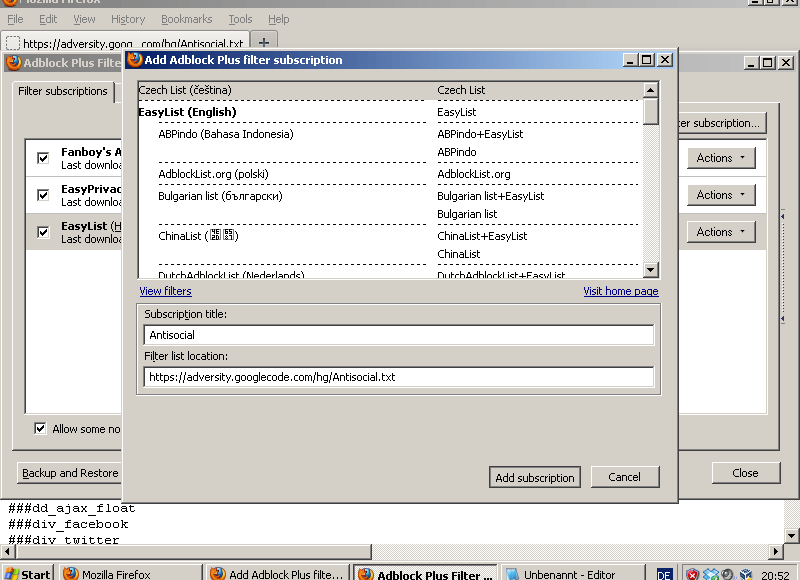Click the Windows security alert shield tray icon

tap(692, 574)
